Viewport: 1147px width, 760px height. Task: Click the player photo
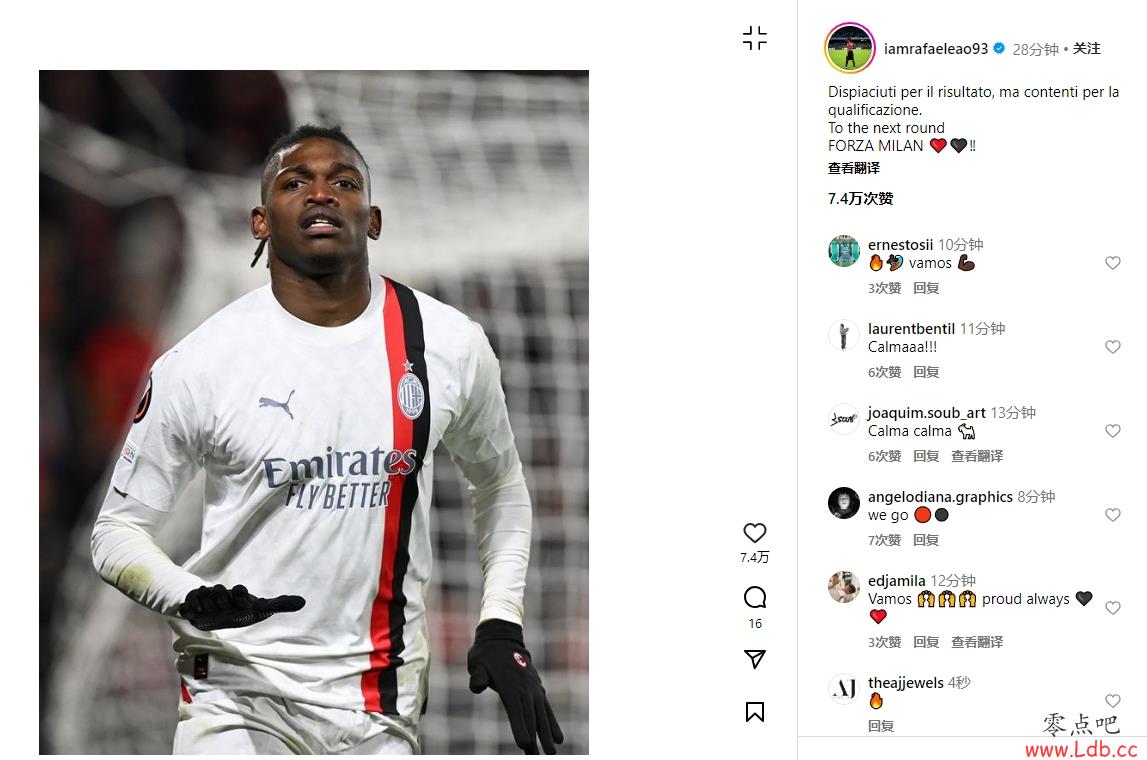314,412
